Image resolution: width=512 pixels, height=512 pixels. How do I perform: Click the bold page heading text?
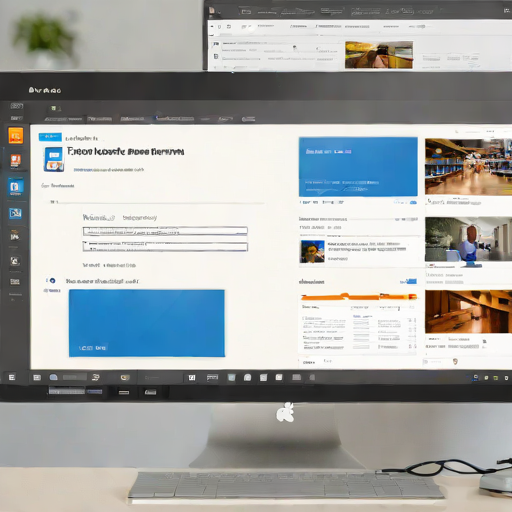(125, 152)
